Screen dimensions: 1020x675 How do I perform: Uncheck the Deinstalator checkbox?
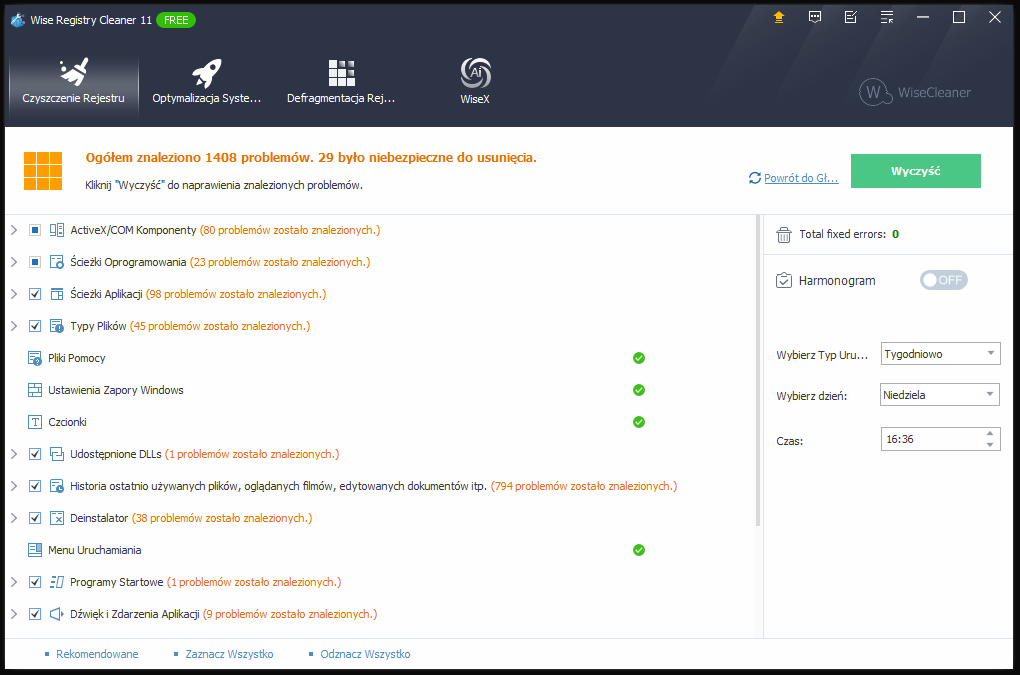coord(35,518)
